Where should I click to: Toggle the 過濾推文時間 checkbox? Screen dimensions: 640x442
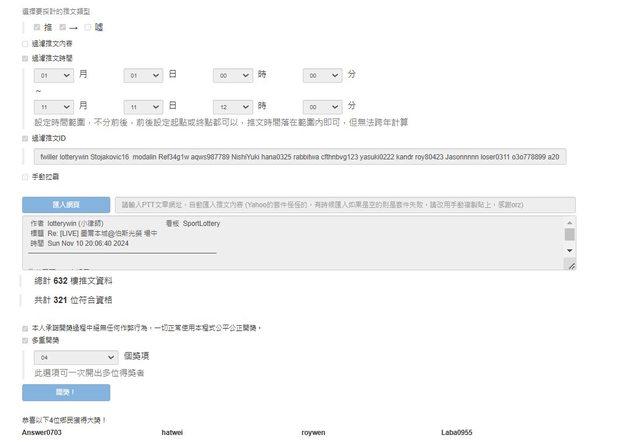(x=25, y=59)
